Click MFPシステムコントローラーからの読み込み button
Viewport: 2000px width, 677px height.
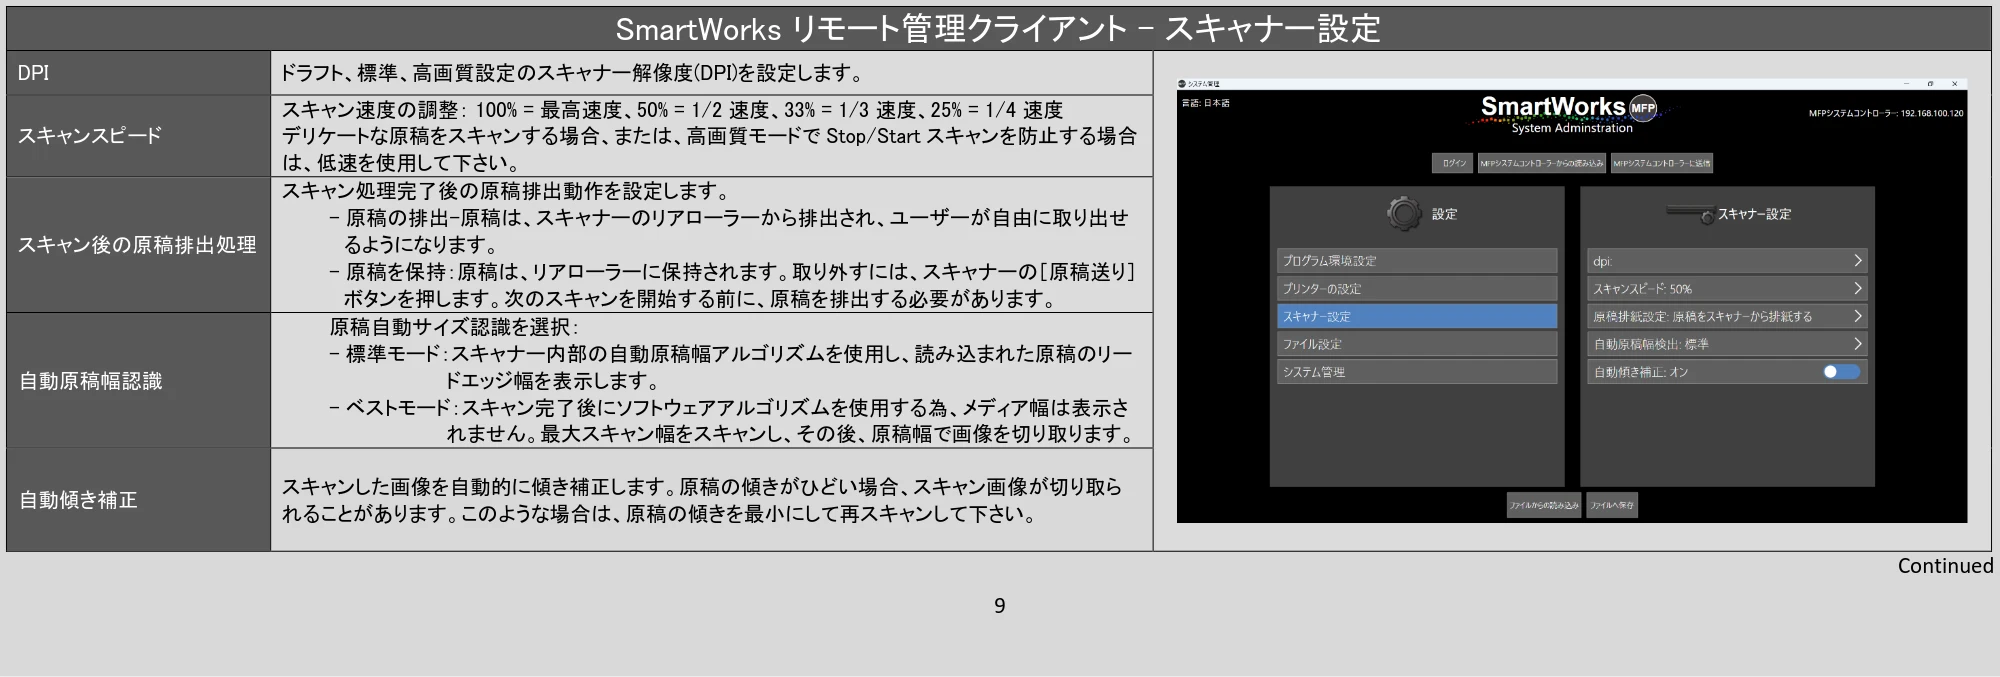1542,163
